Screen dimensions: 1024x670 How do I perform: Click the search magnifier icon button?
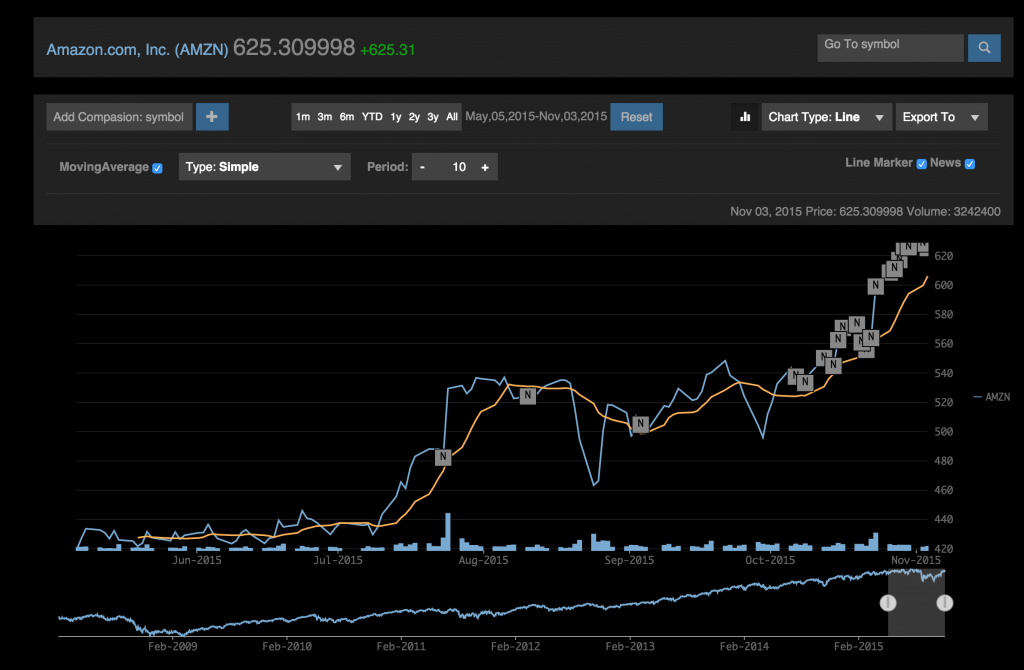tap(984, 48)
